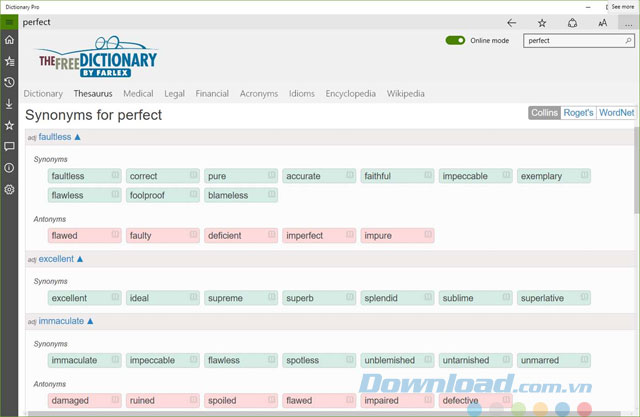Click the antonym faulty
The image size is (640, 417).
[x=162, y=236]
